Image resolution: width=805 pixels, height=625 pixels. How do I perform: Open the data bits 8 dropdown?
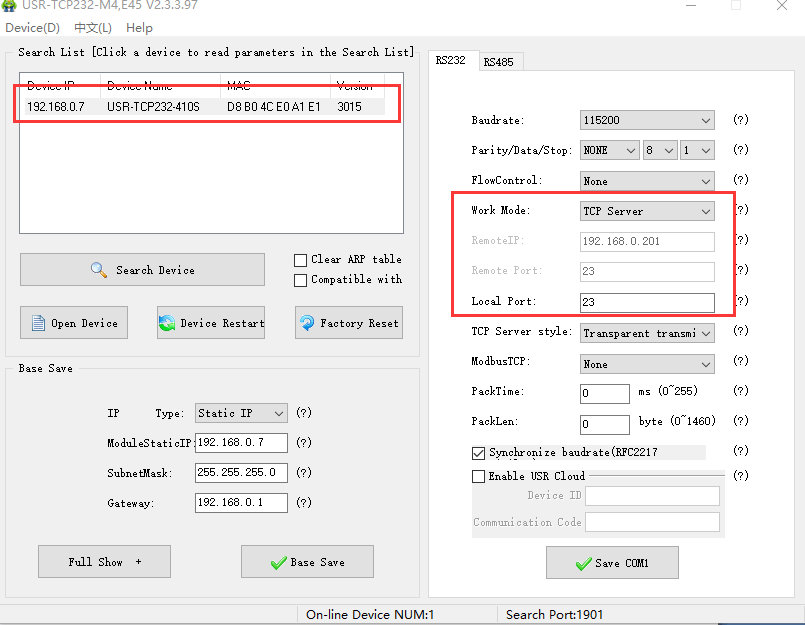(x=660, y=150)
